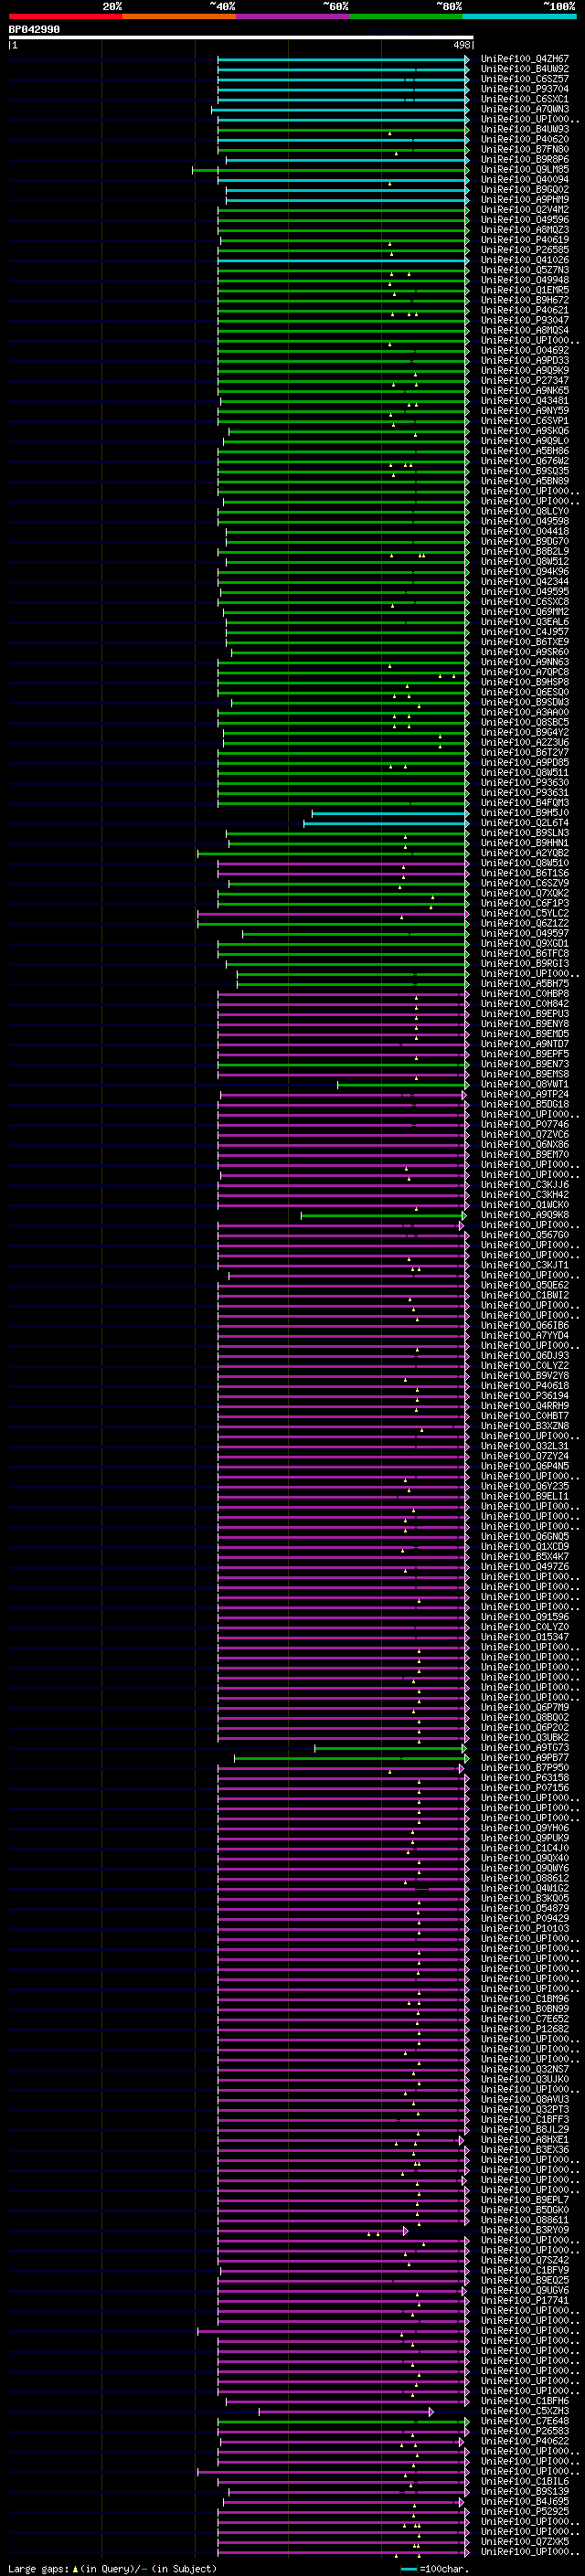Select the UniRef100_B9ENY8 hit label
This screenshot has height=2576, width=585.
click(525, 1023)
